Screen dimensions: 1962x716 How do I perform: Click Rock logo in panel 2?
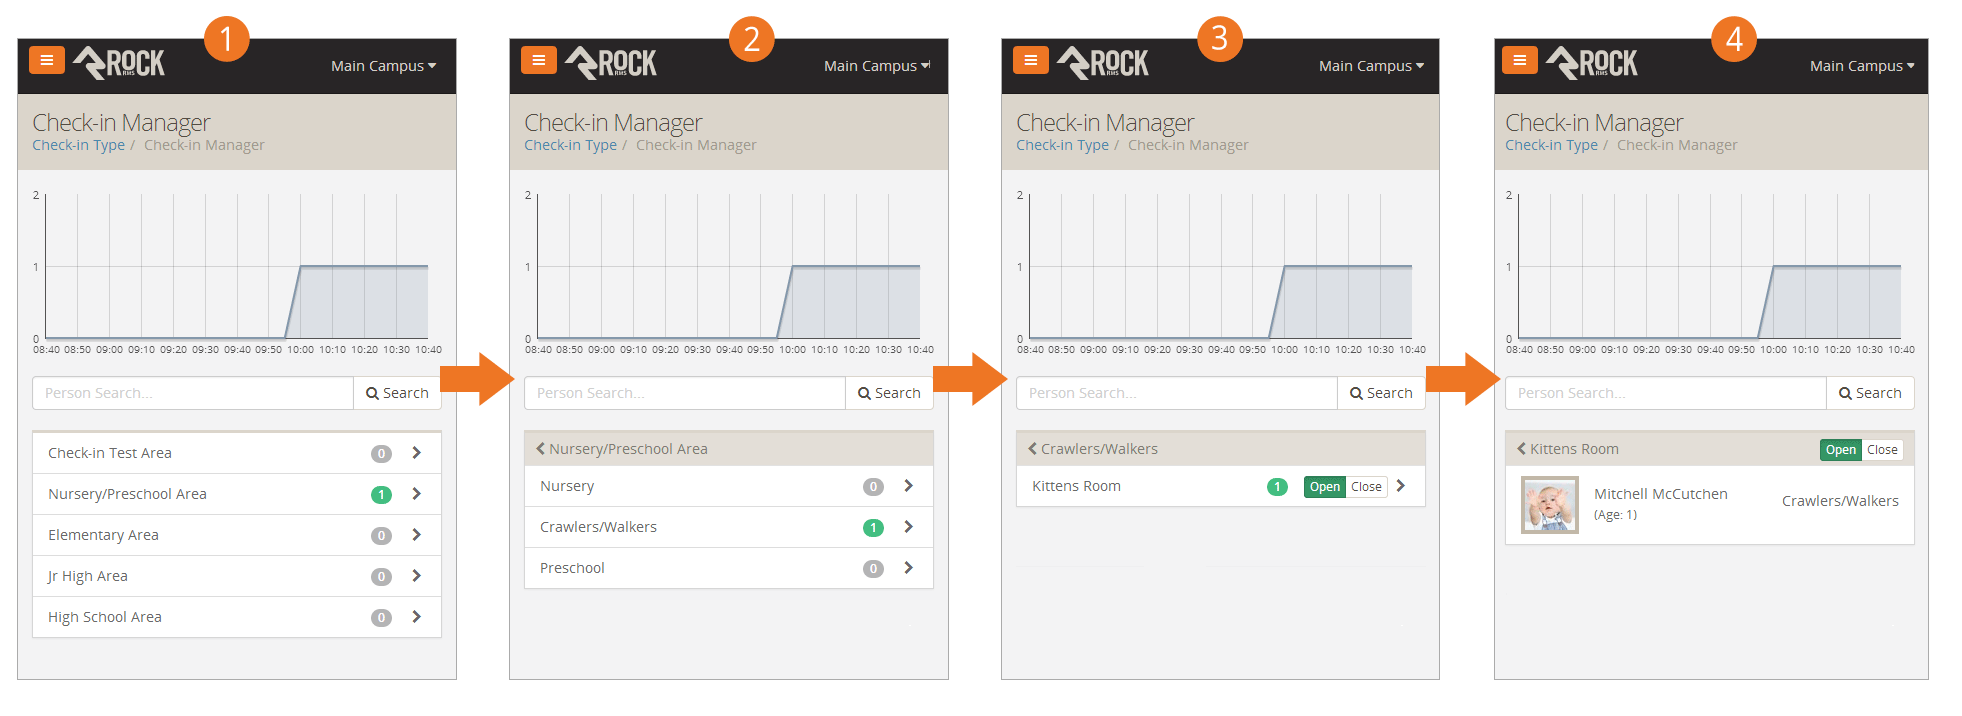[x=611, y=63]
